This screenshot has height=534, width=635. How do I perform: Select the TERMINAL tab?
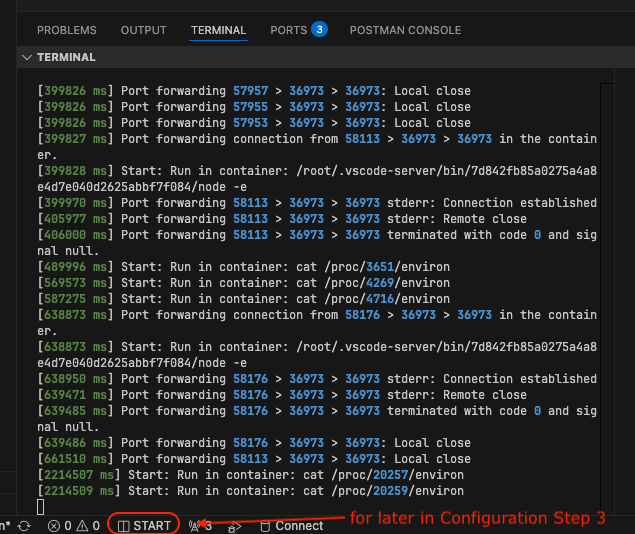218,30
